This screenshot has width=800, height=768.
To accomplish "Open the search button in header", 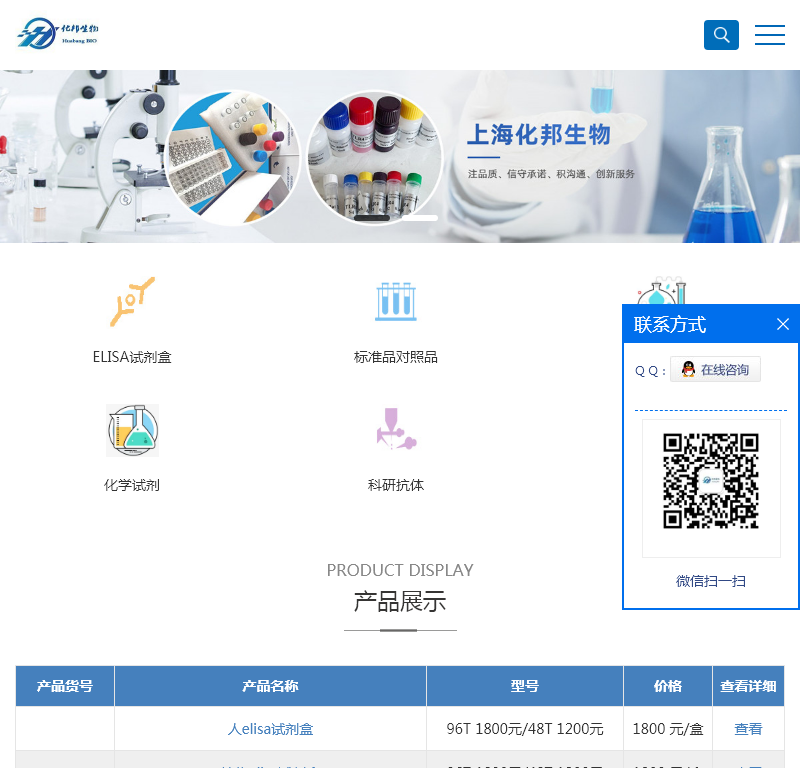I will (721, 35).
